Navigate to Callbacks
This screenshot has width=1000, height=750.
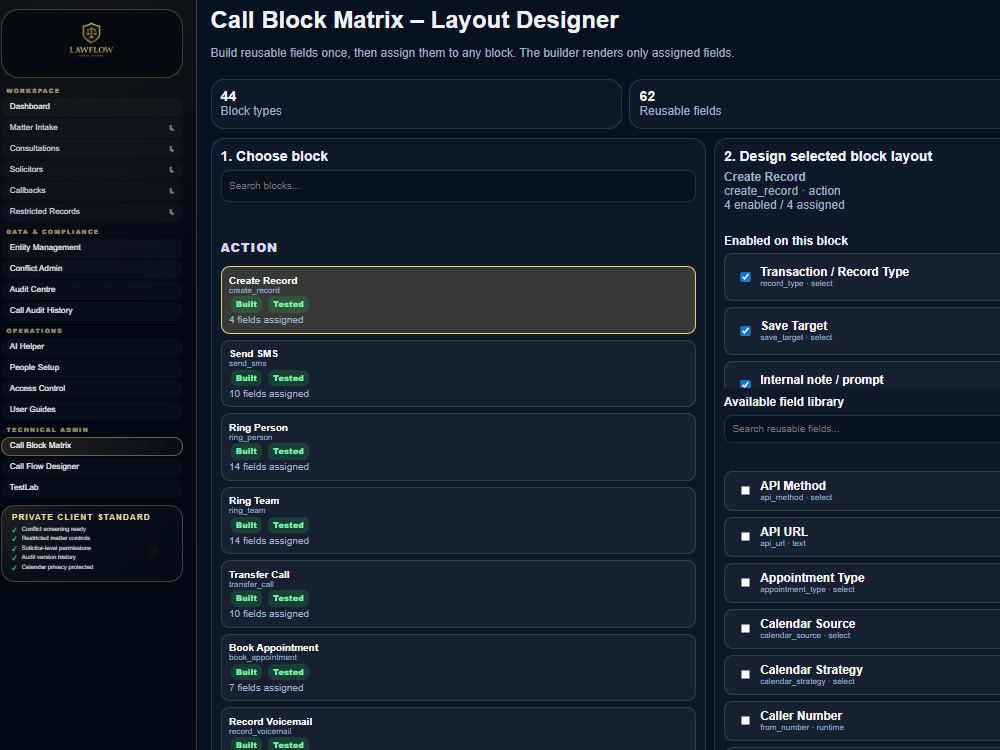pyautogui.click(x=92, y=191)
